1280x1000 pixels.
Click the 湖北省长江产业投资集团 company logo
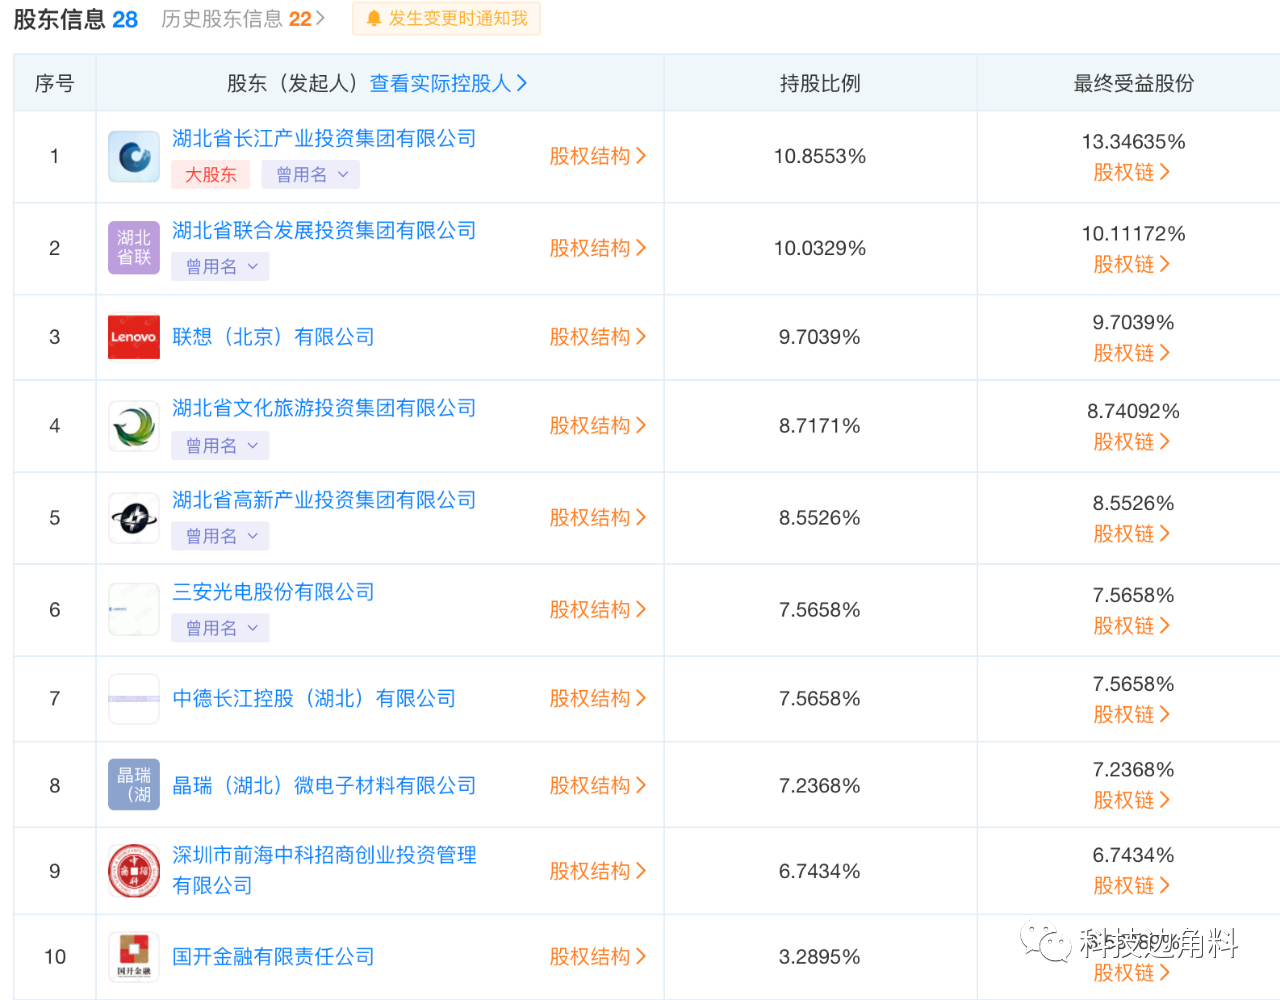134,156
